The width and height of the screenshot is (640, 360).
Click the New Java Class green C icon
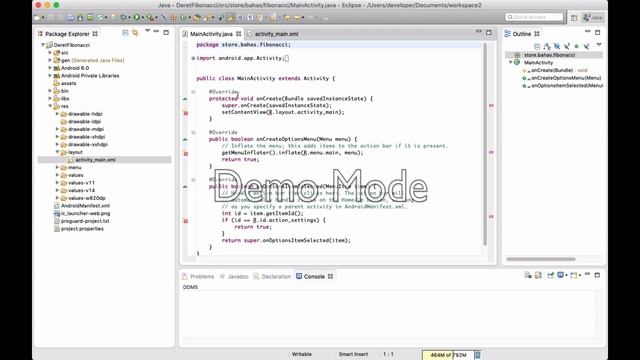coord(183,18)
